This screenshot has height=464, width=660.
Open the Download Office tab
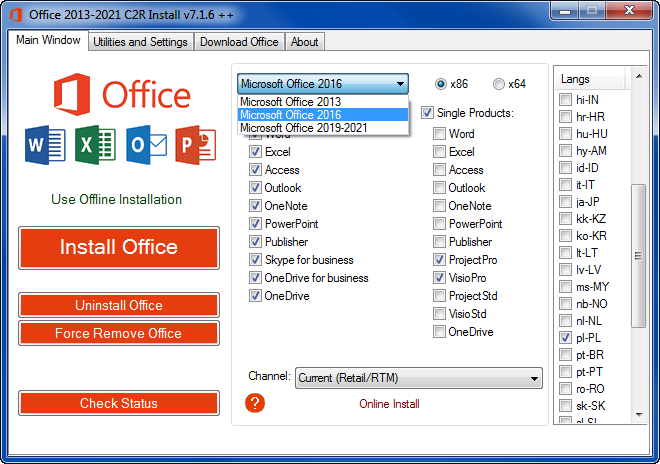(x=239, y=42)
